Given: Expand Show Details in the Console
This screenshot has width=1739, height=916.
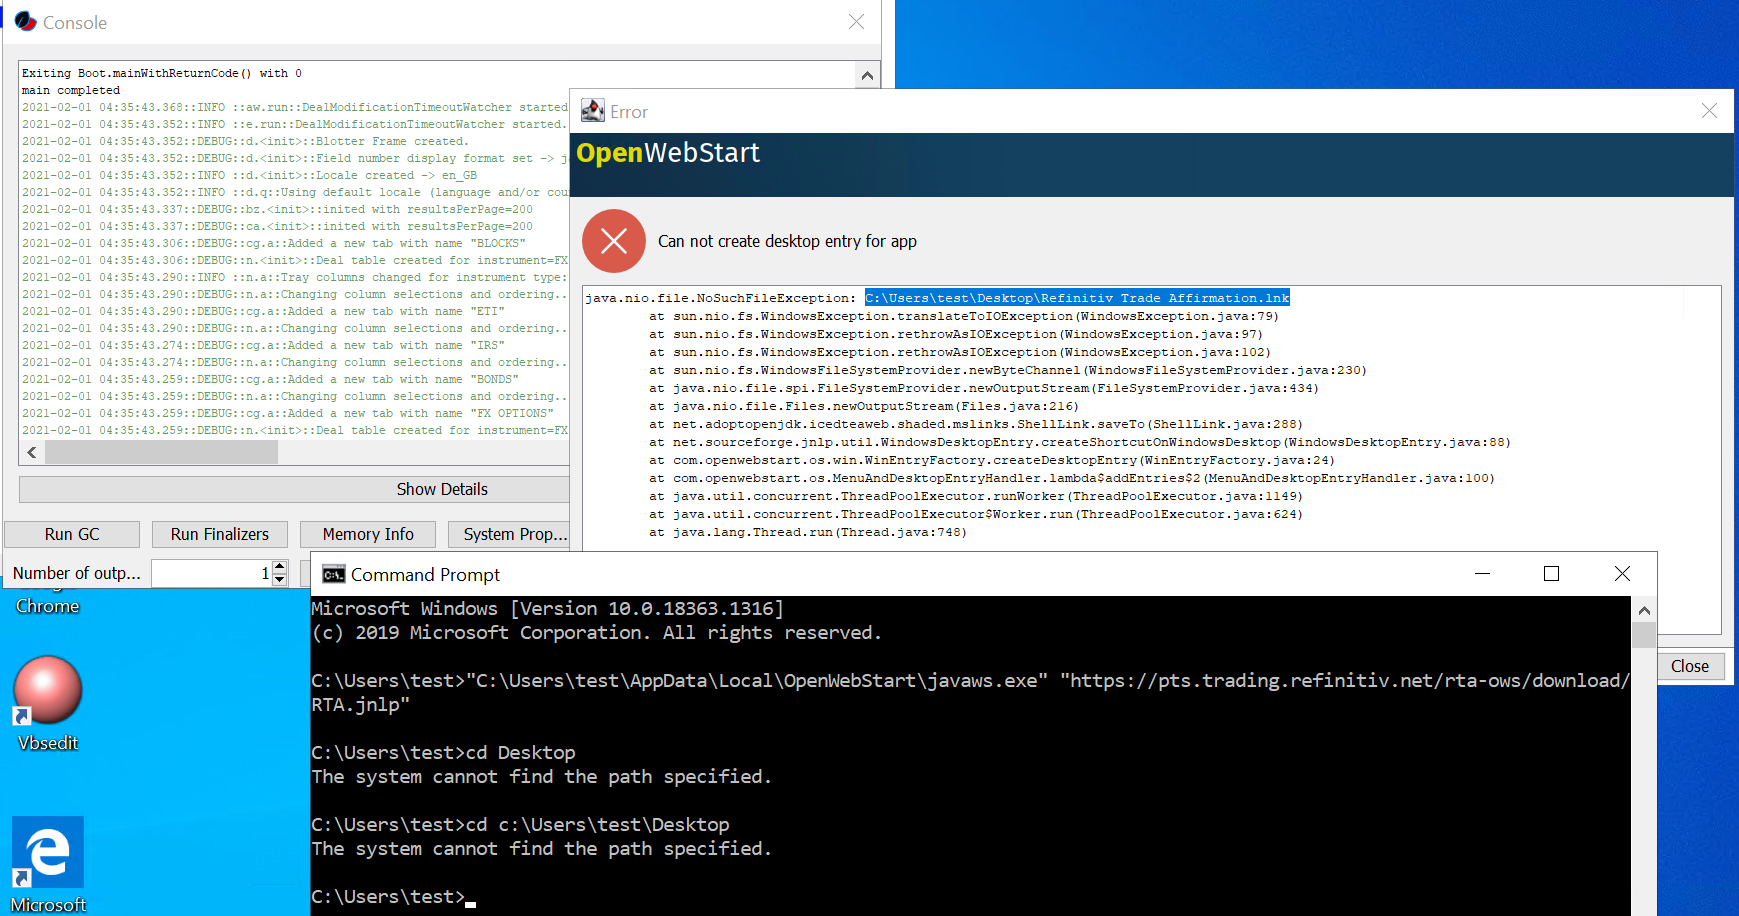Looking at the screenshot, I should point(441,489).
